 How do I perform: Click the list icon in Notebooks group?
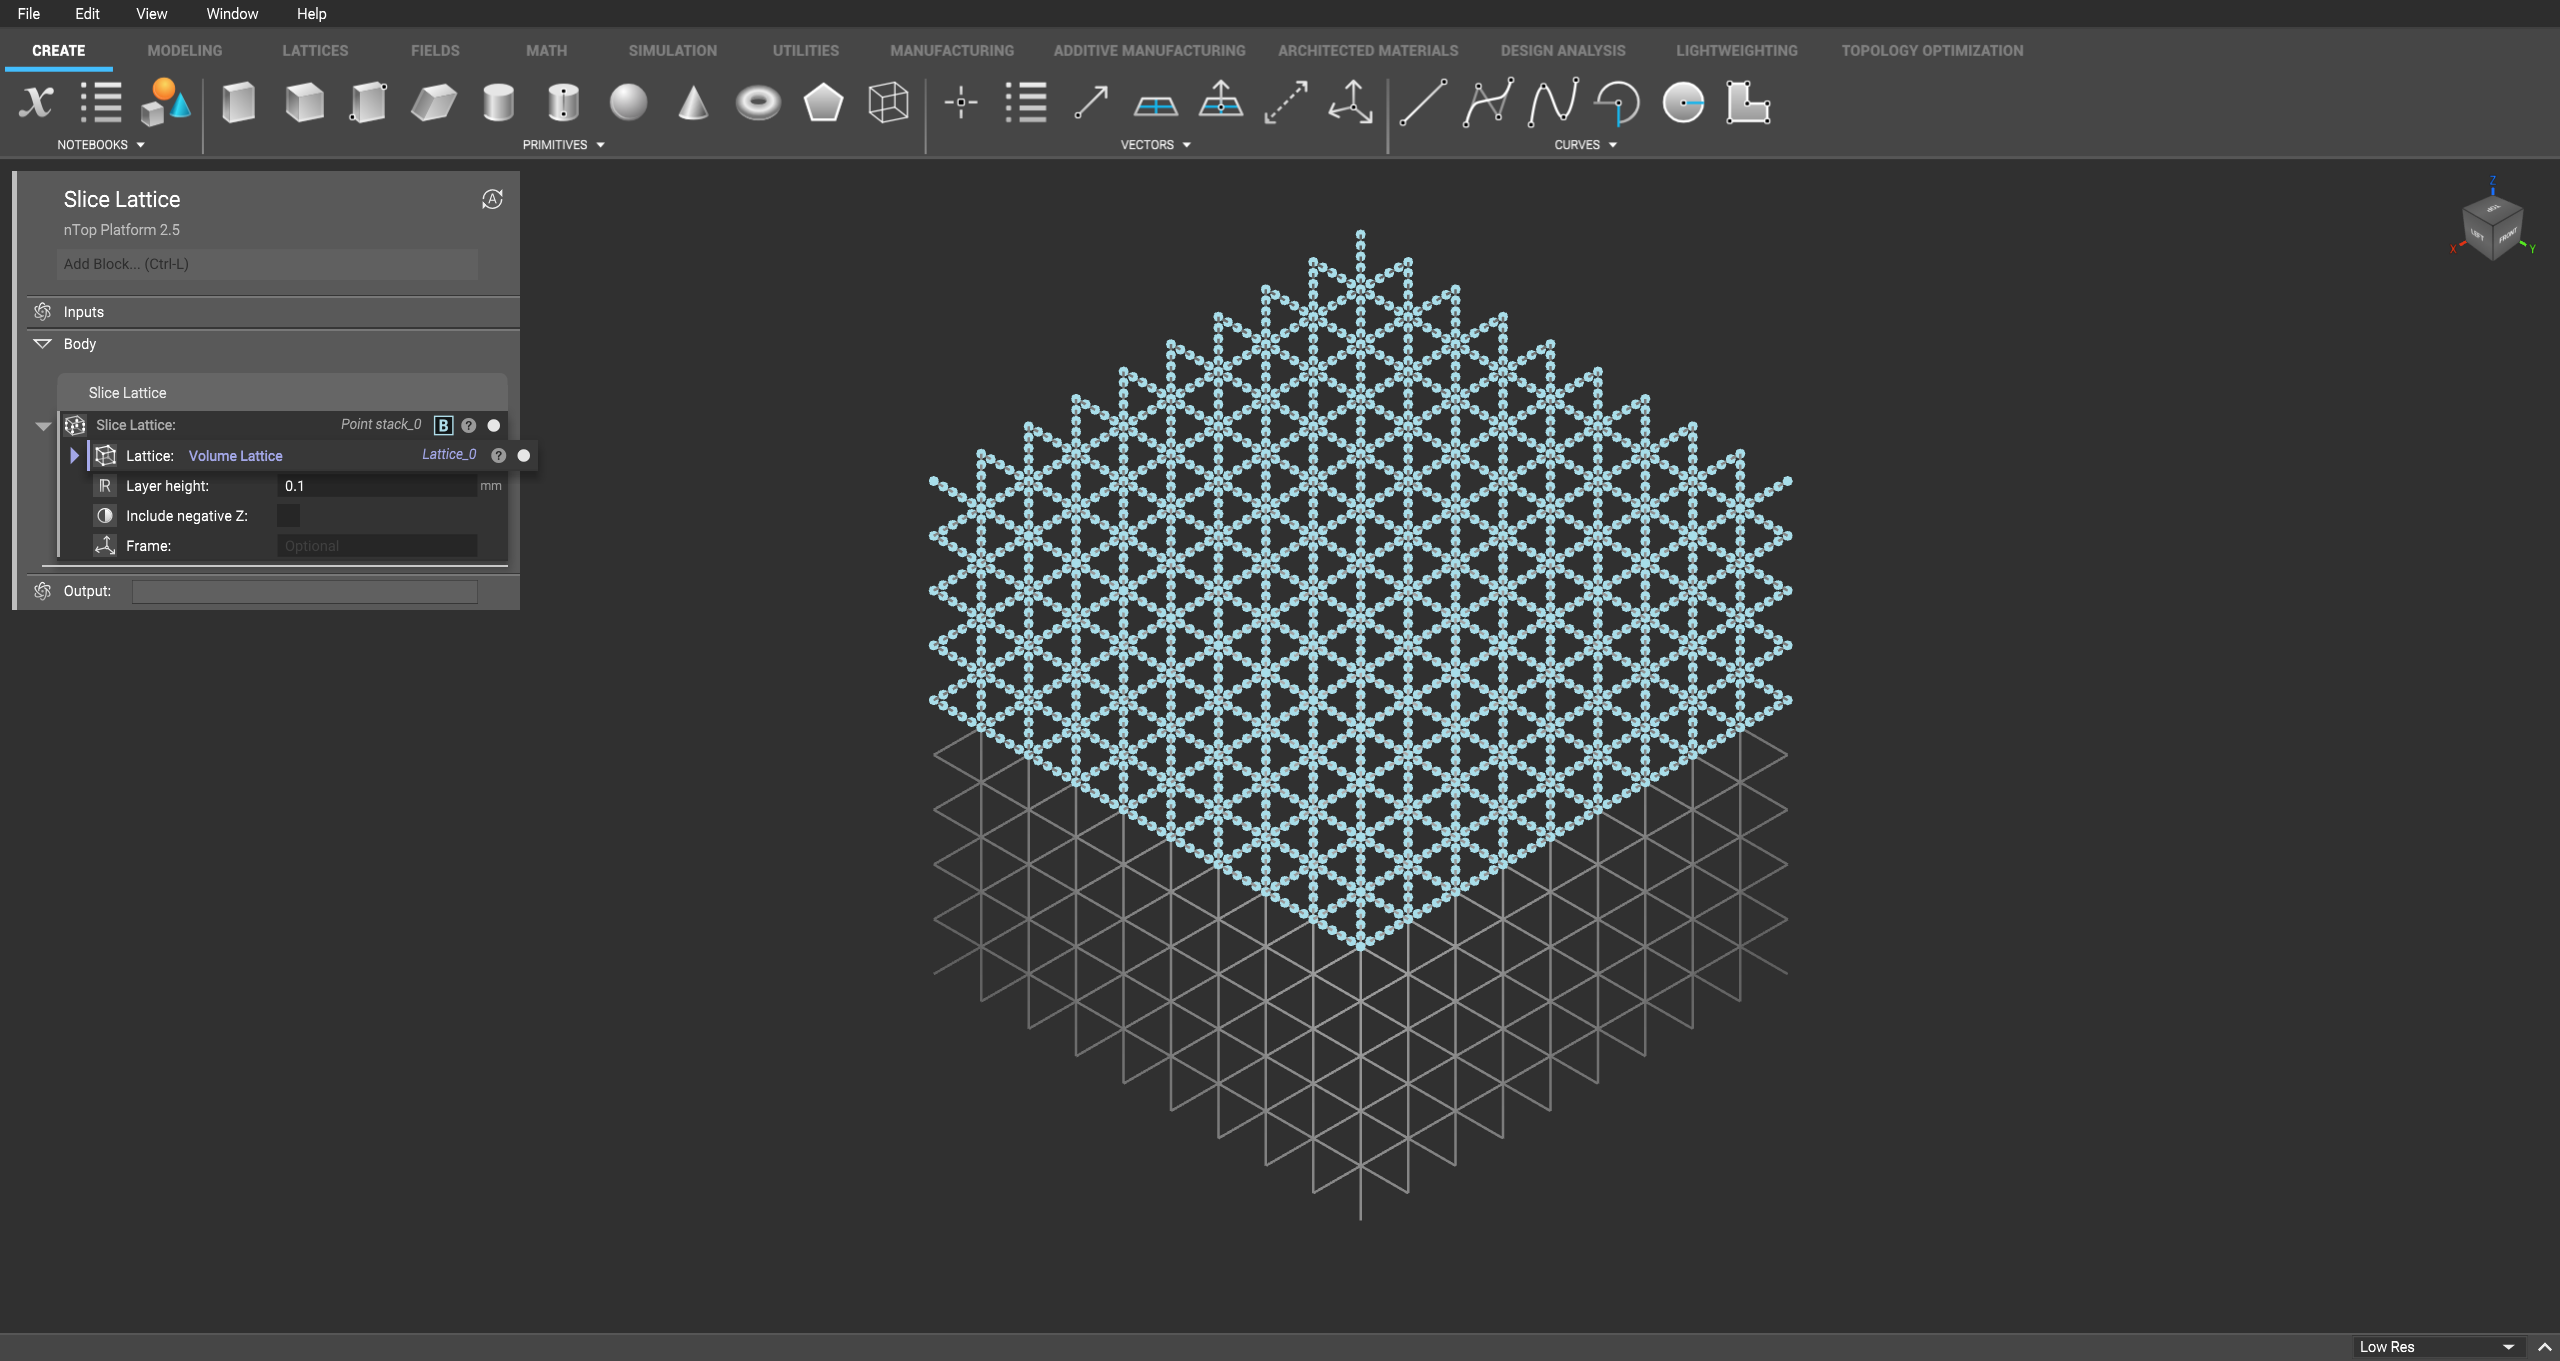click(101, 102)
